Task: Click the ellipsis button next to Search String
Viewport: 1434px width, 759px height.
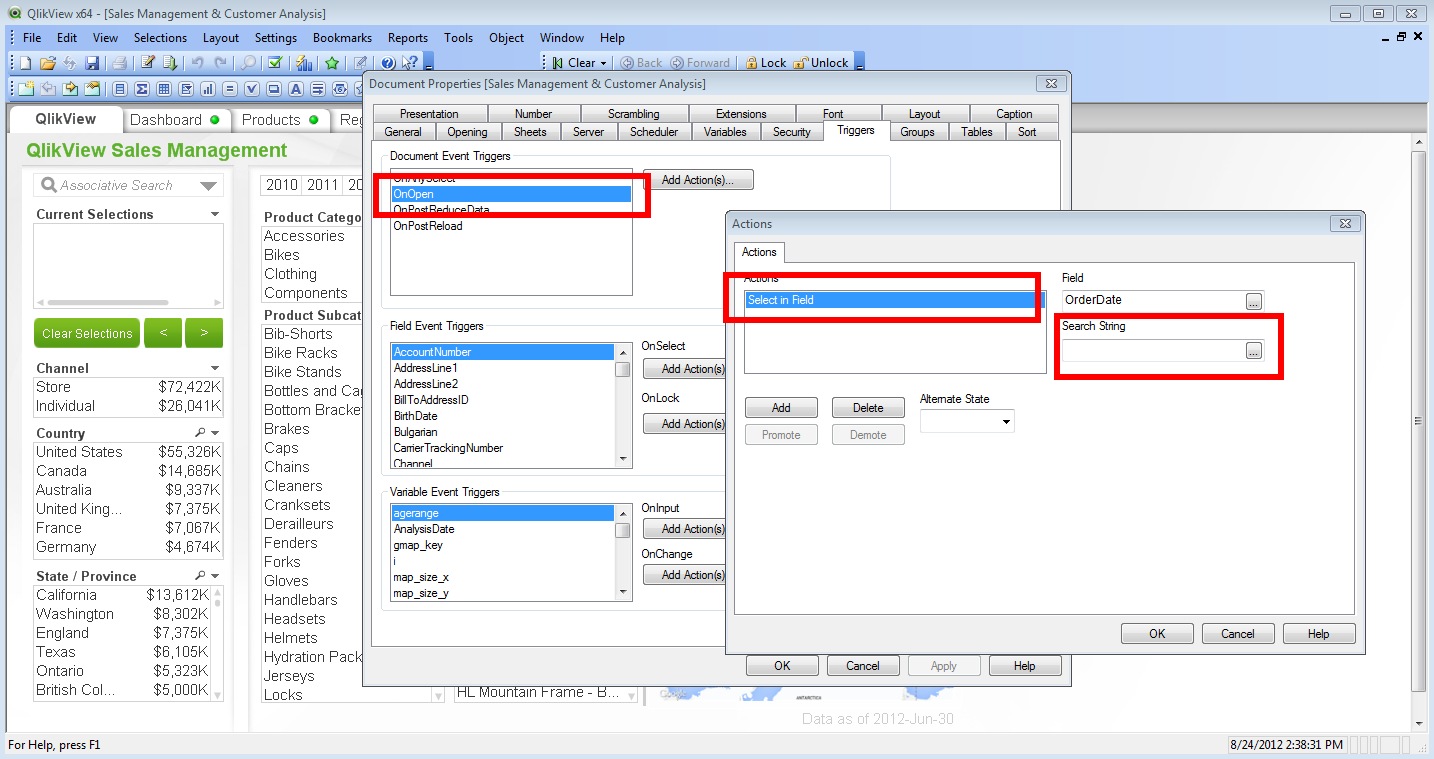Action: tap(1254, 350)
